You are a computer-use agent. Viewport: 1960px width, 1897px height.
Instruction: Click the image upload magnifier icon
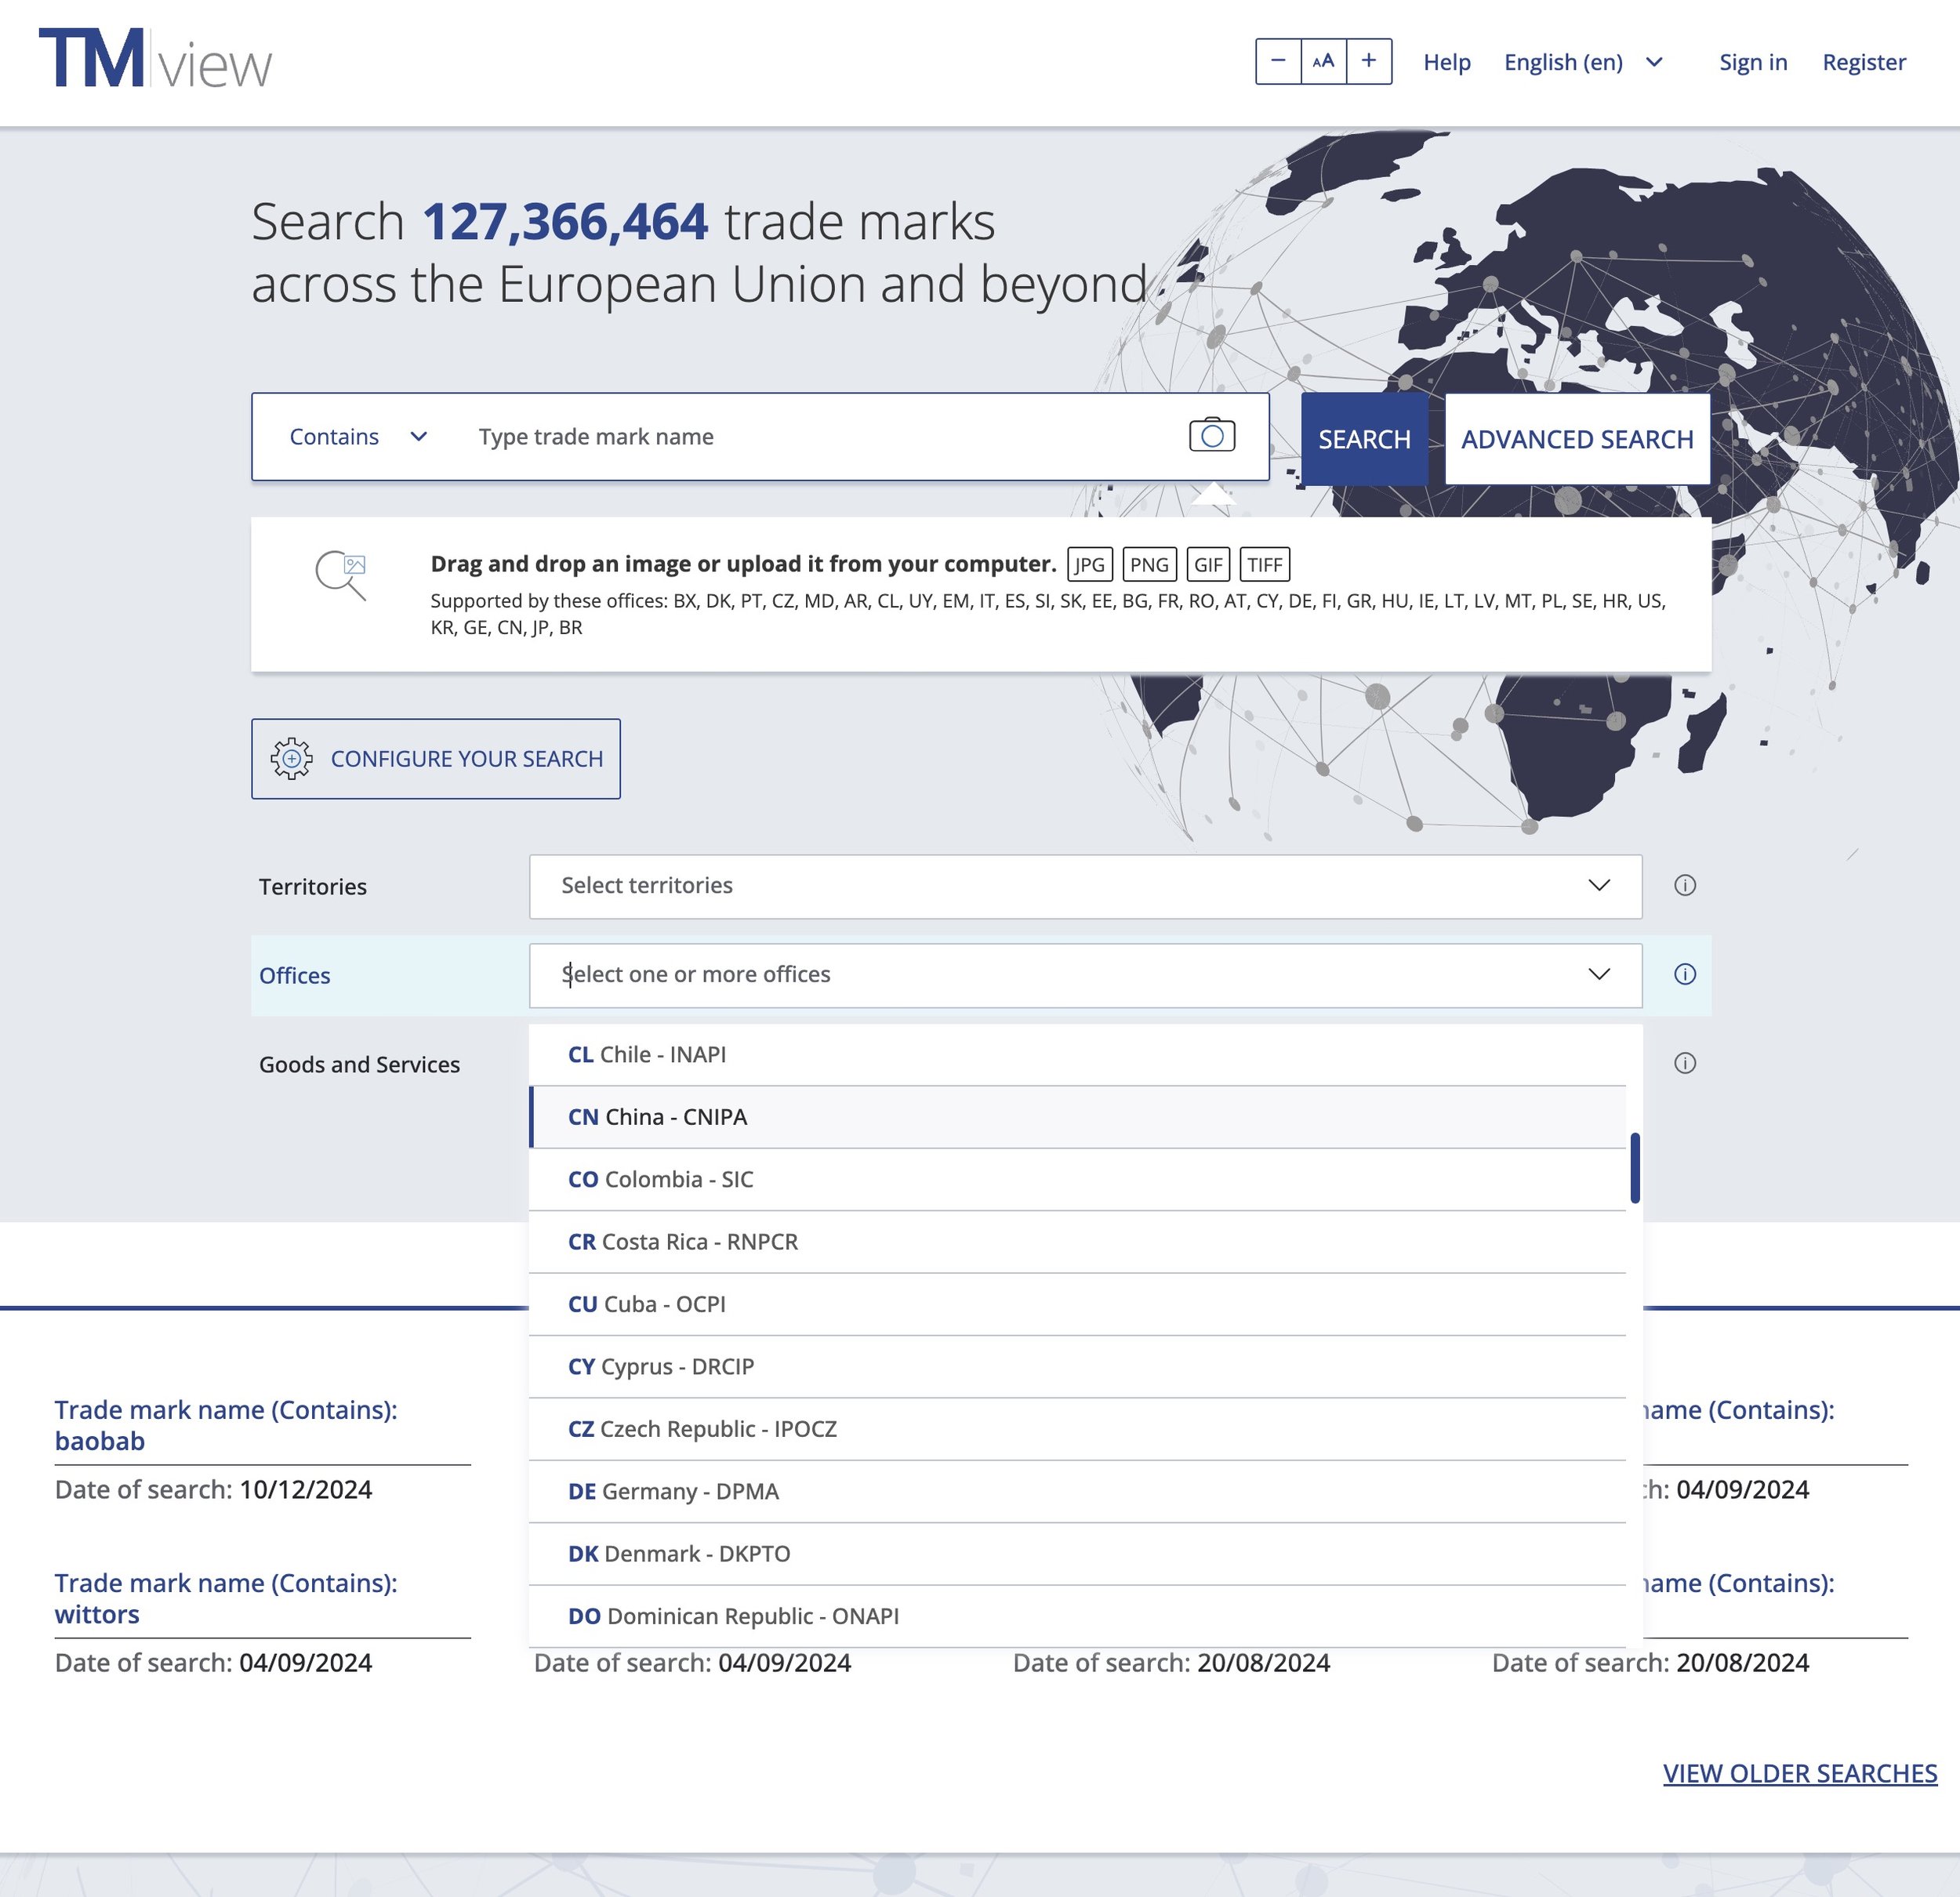341,575
